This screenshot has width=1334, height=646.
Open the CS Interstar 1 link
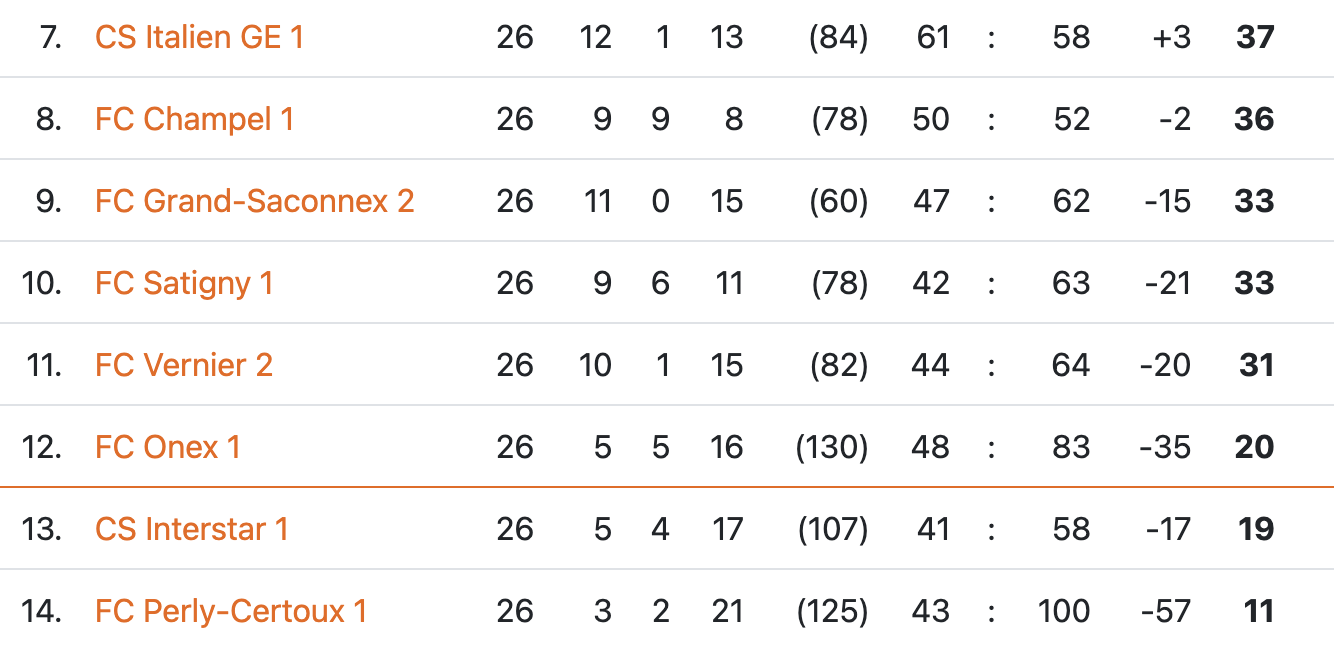[192, 529]
